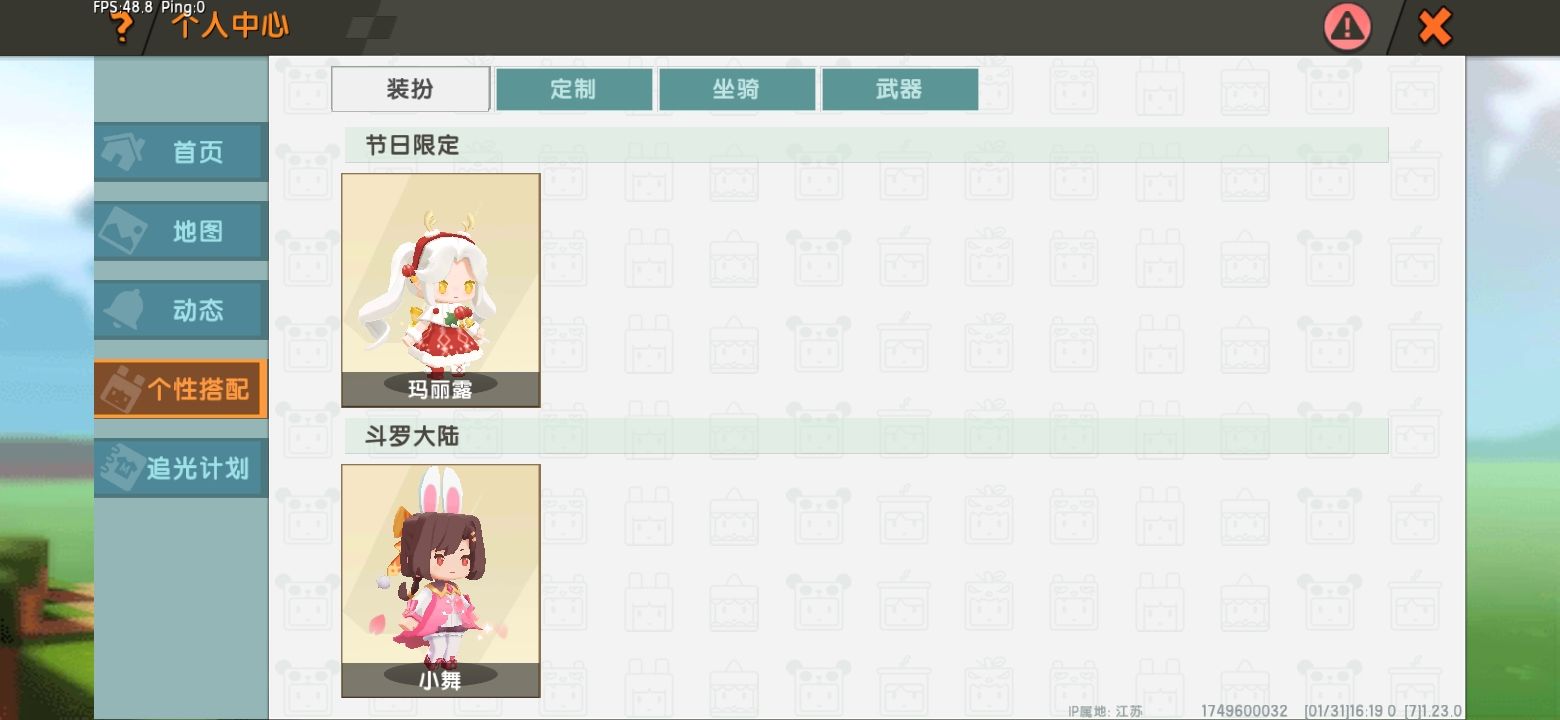Switch to the 定制 tab
This screenshot has width=1560, height=720.
pos(573,89)
